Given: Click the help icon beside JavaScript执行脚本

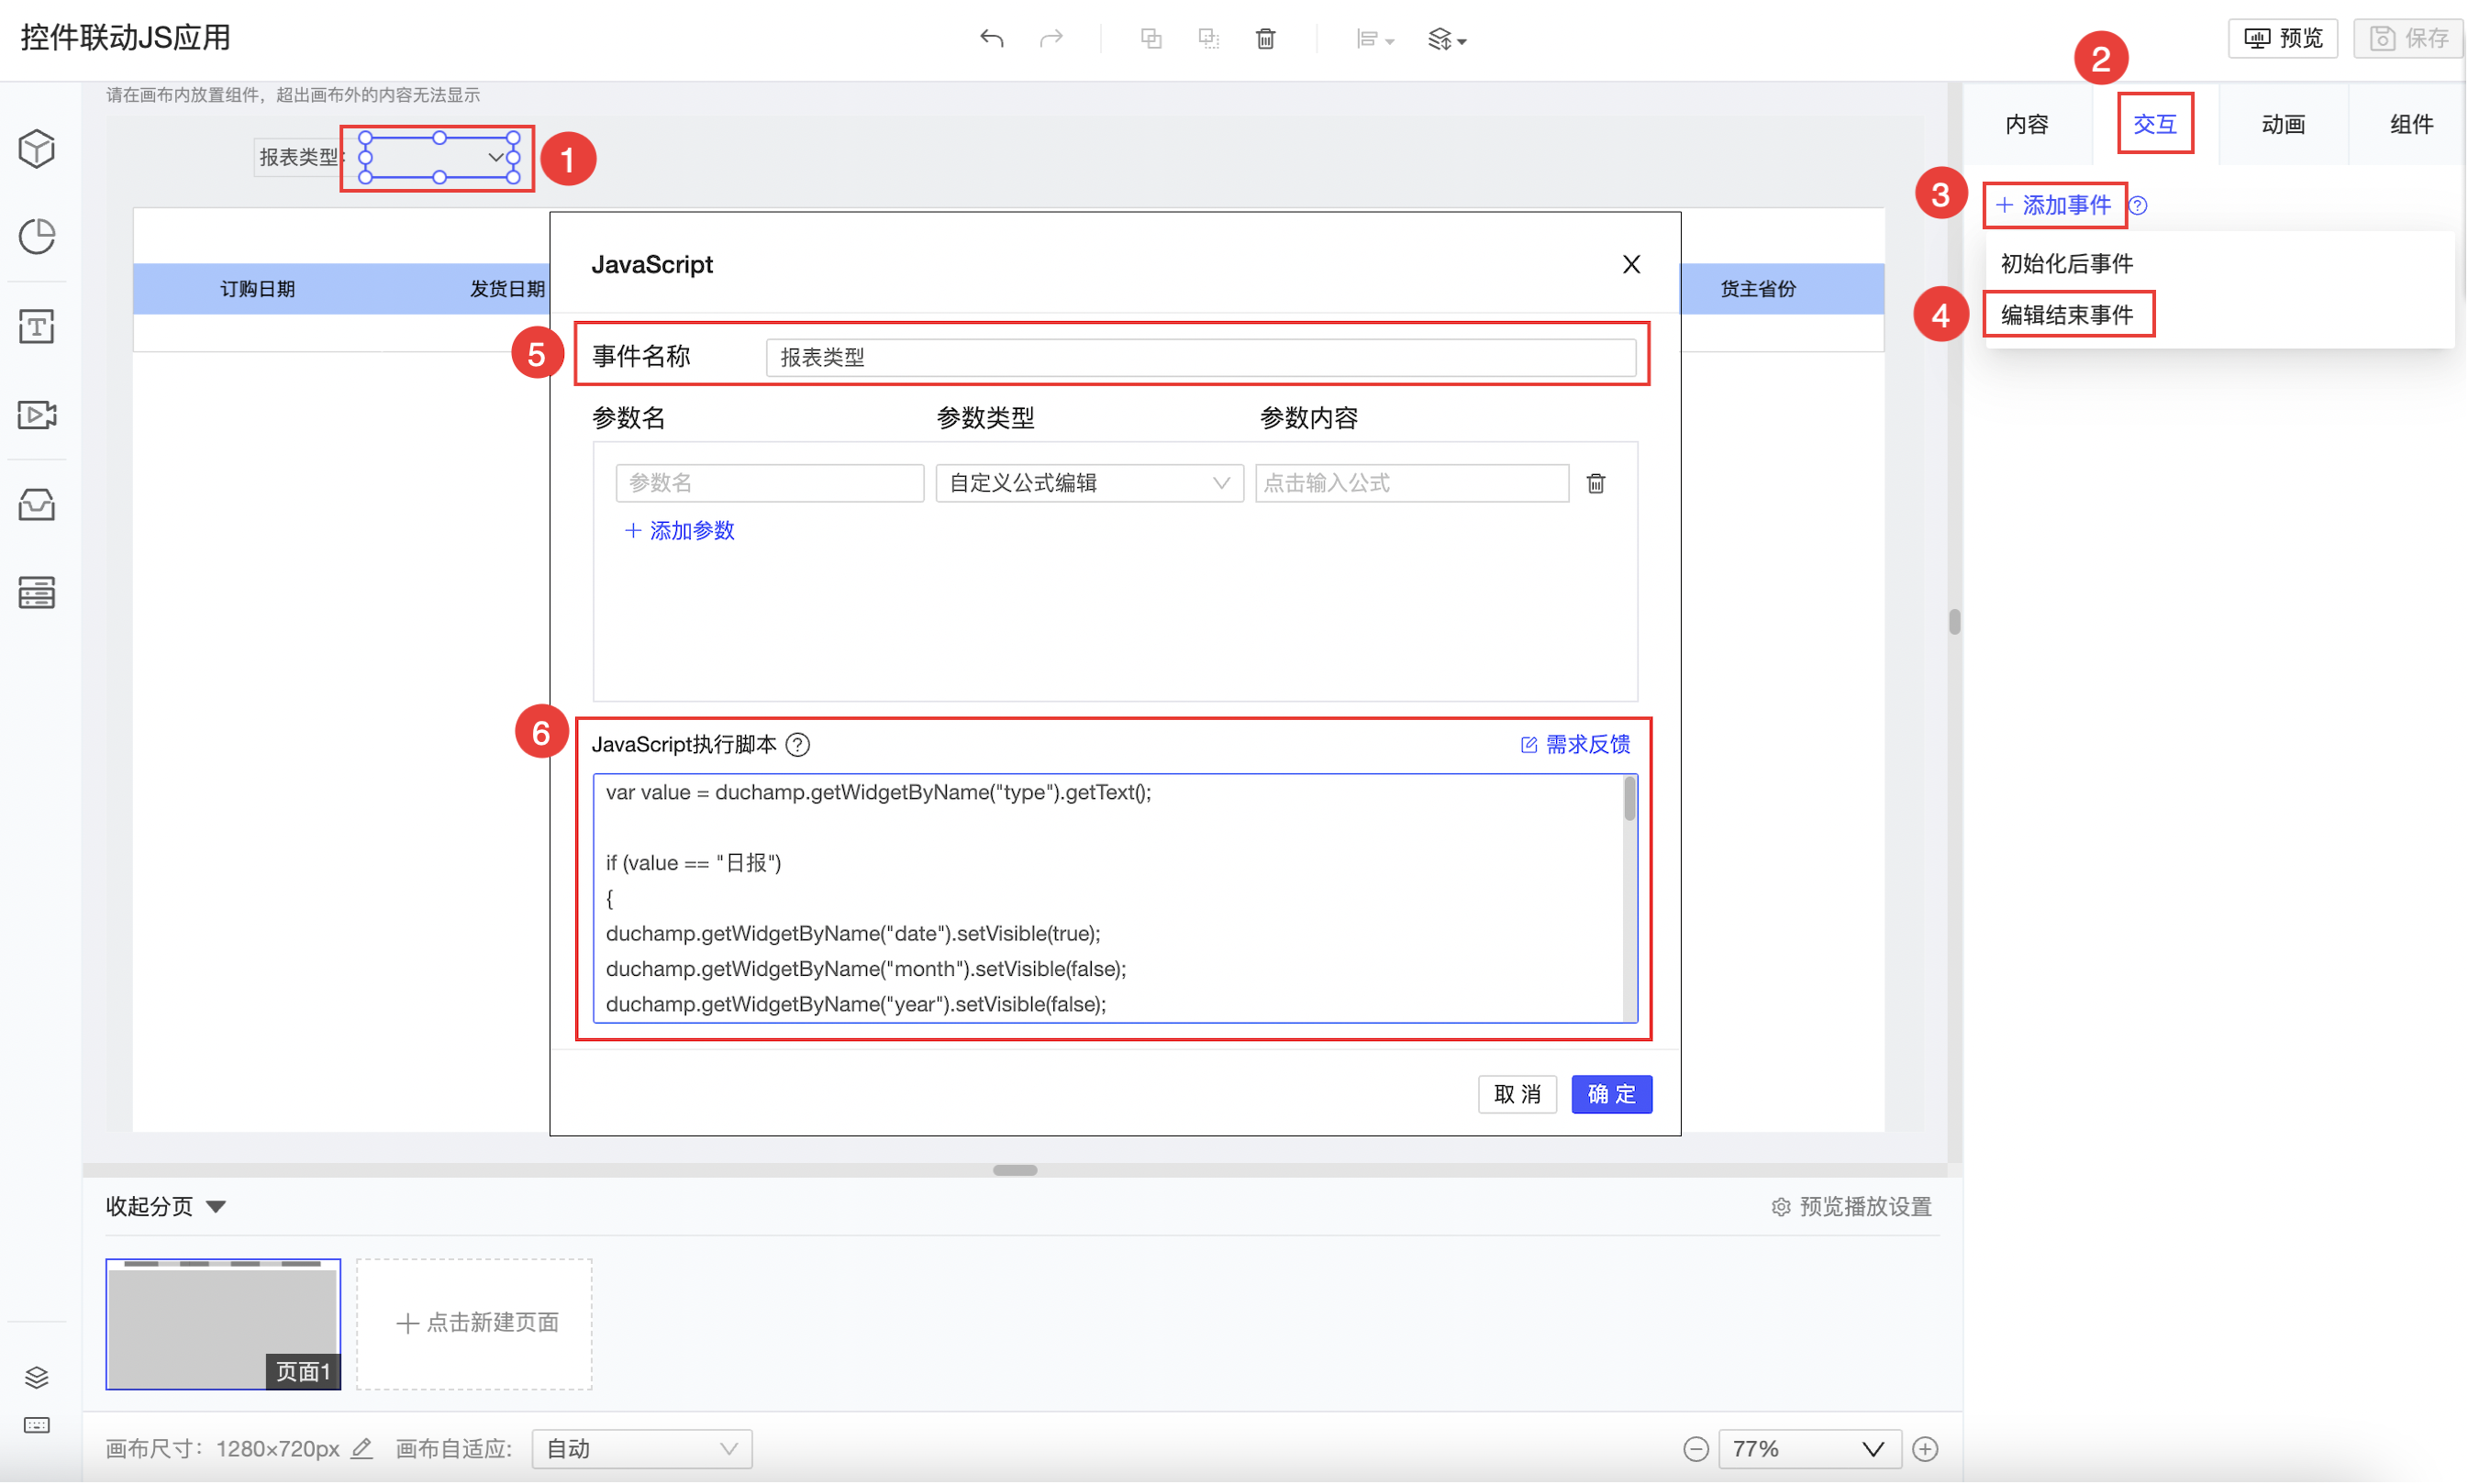Looking at the screenshot, I should click(x=797, y=745).
